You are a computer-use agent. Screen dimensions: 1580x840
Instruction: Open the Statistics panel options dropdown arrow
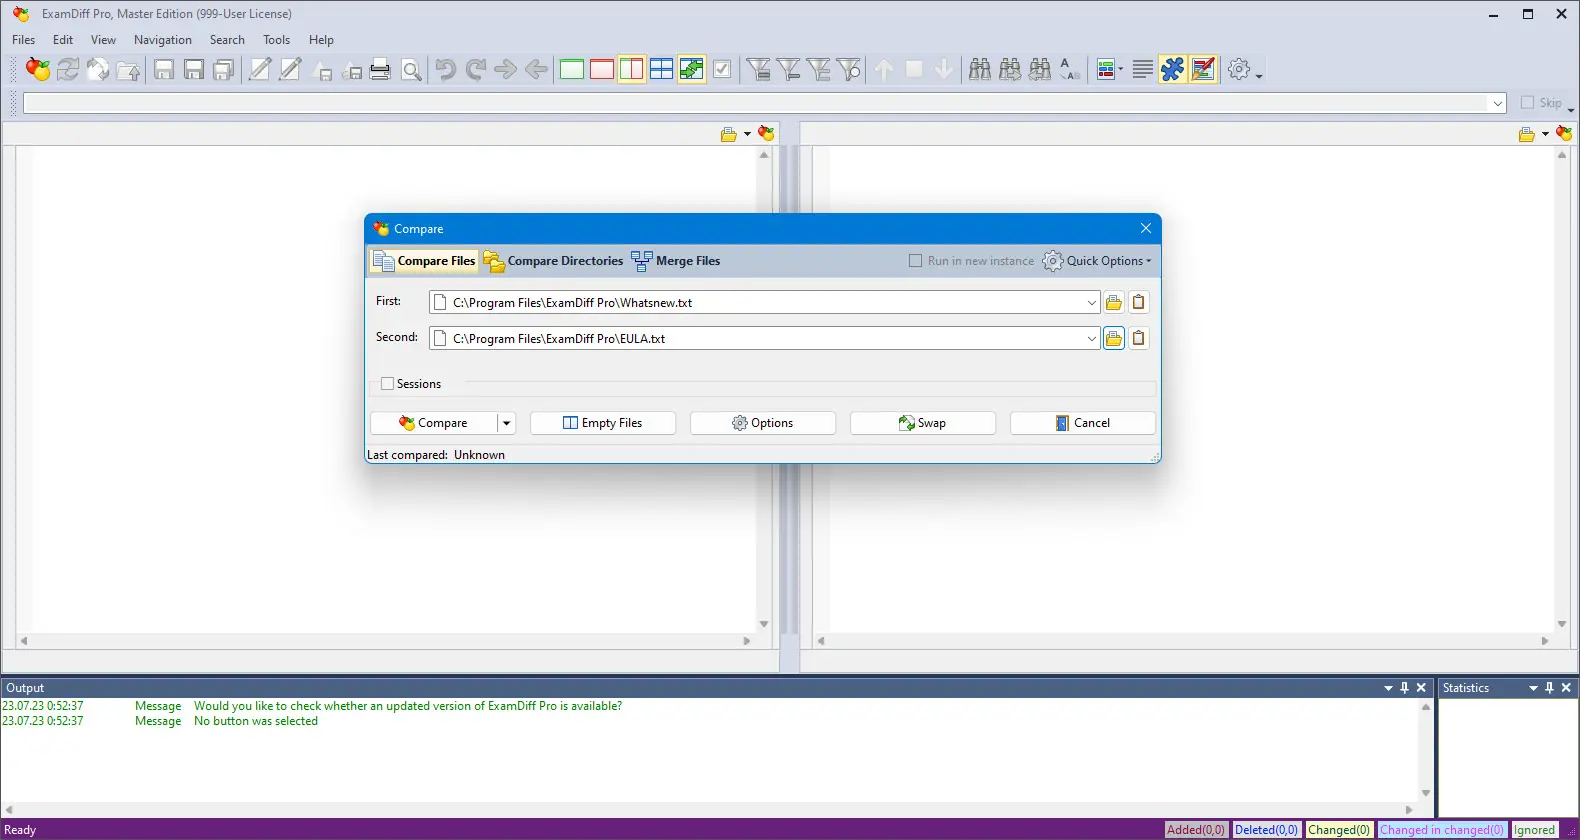[x=1533, y=688]
